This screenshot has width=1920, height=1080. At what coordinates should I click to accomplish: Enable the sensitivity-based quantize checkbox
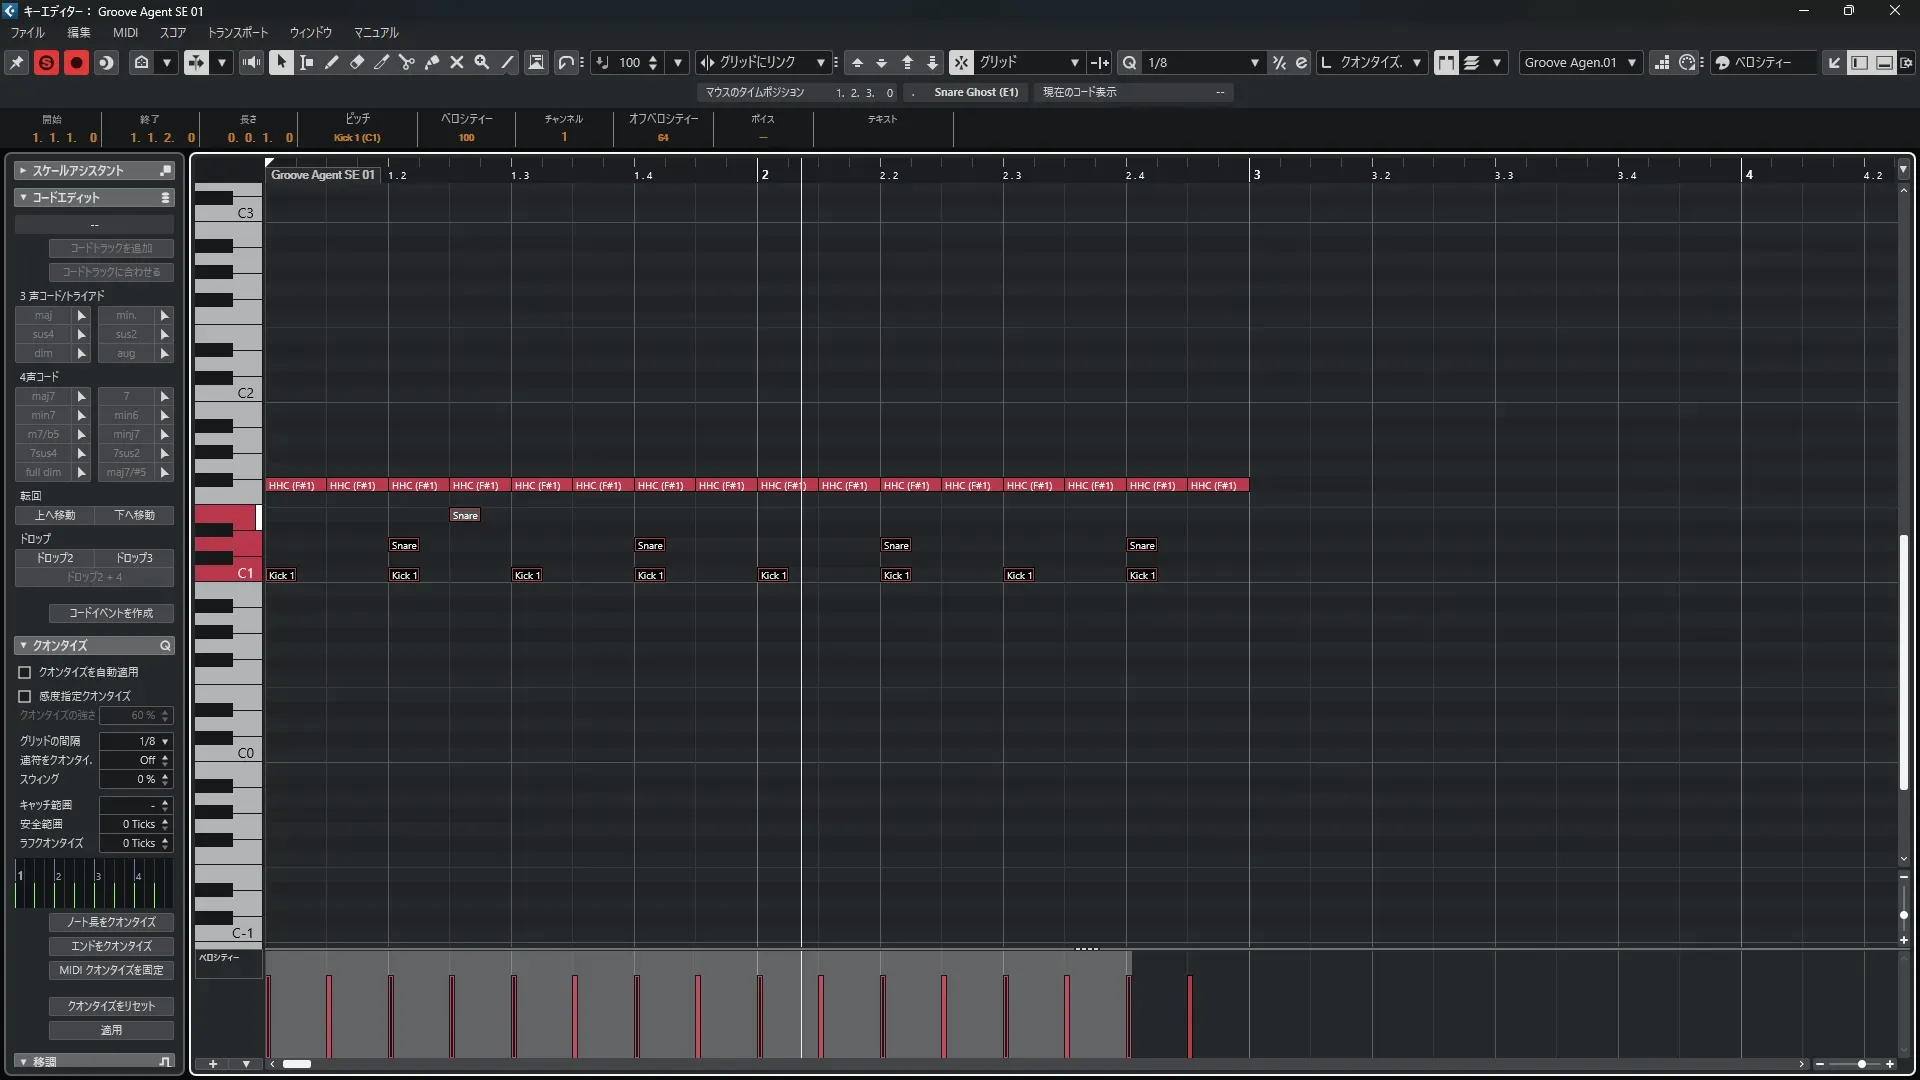coord(25,696)
